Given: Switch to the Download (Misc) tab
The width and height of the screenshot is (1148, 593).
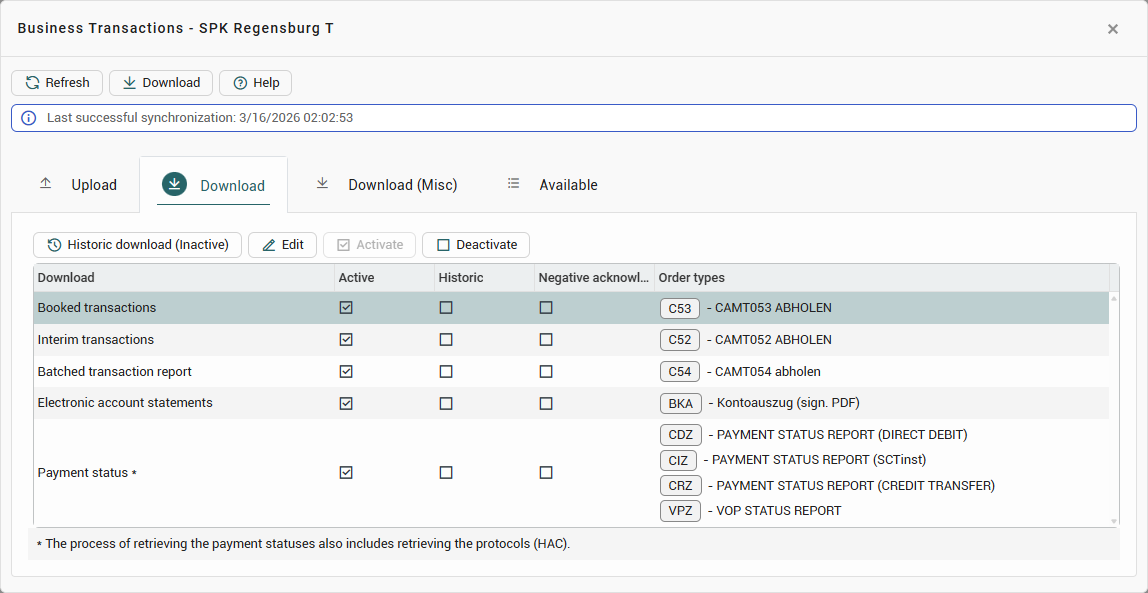Looking at the screenshot, I should [x=402, y=185].
